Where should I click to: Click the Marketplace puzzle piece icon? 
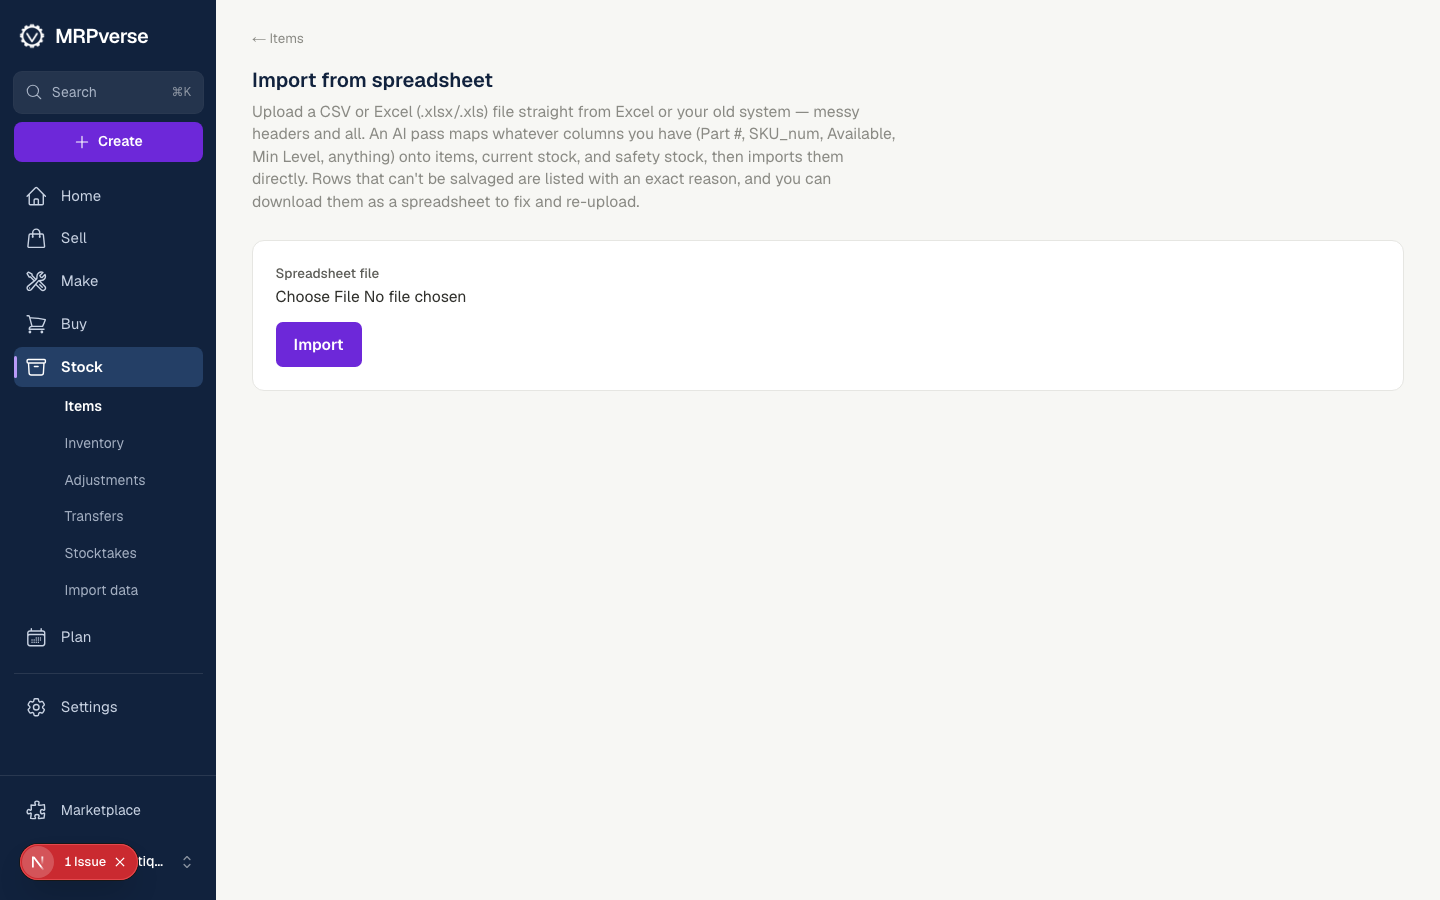[36, 810]
